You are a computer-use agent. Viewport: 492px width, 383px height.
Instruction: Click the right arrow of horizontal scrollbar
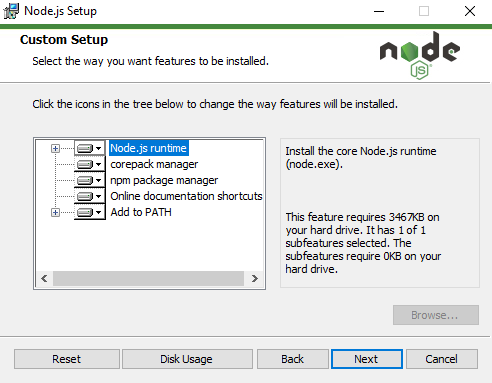tap(255, 278)
